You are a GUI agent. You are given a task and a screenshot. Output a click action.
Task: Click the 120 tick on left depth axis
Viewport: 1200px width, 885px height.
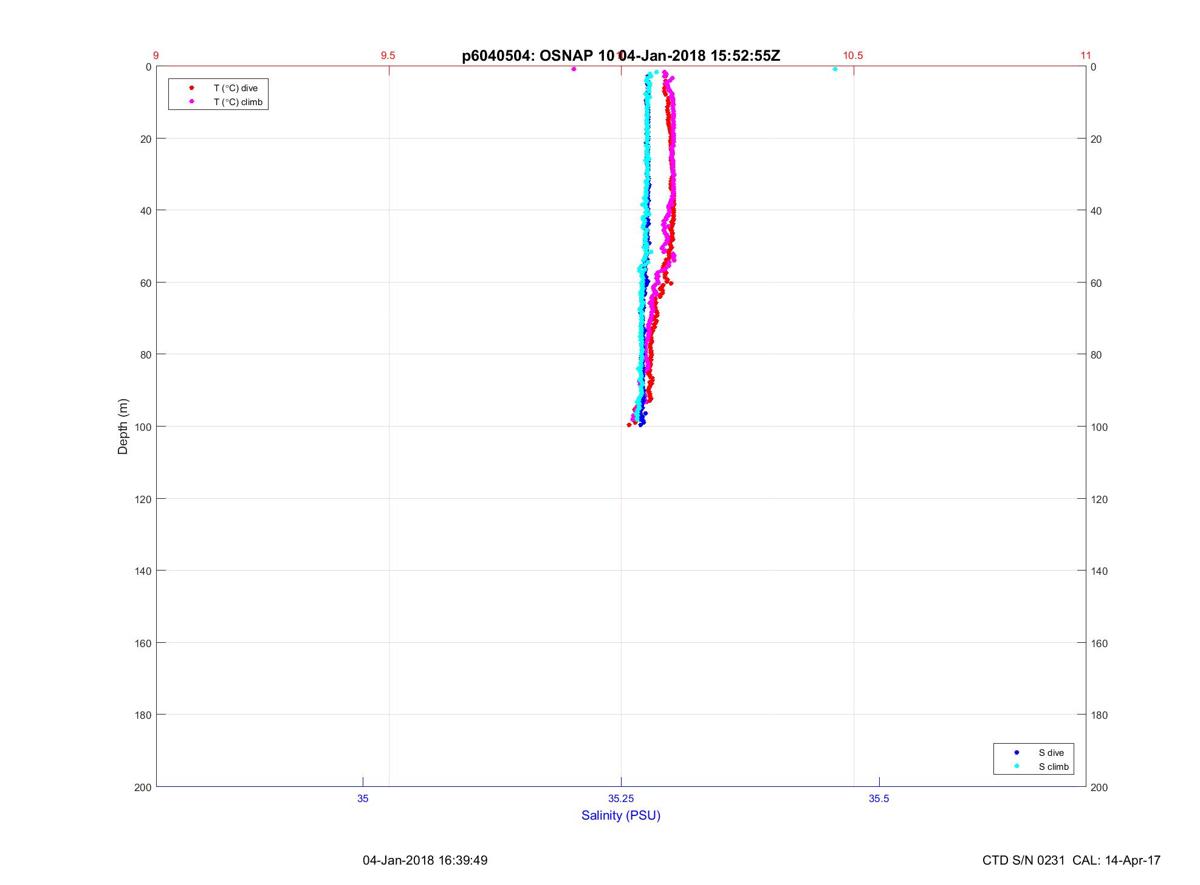pyautogui.click(x=142, y=499)
